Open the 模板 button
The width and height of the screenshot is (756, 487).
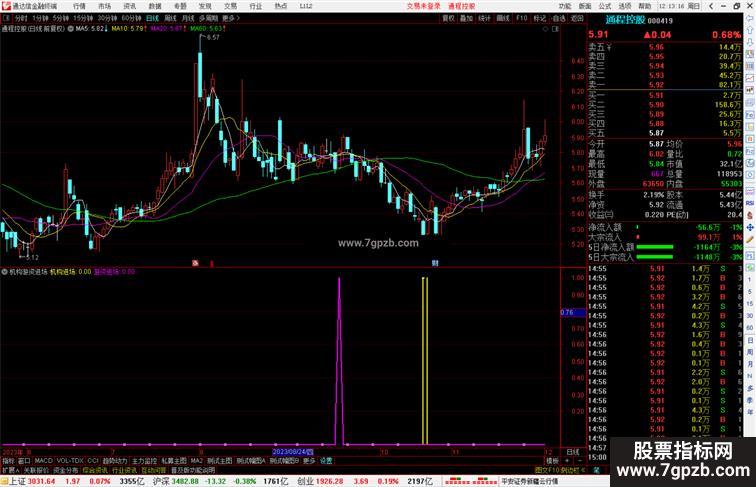pyautogui.click(x=553, y=461)
